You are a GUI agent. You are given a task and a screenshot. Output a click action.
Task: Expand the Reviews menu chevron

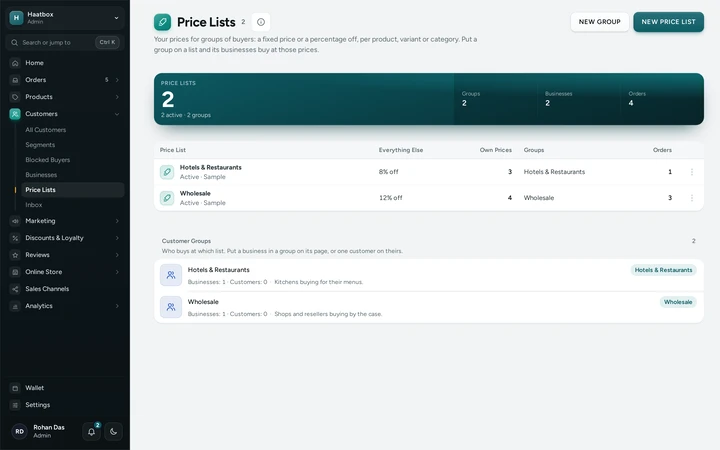(x=117, y=255)
